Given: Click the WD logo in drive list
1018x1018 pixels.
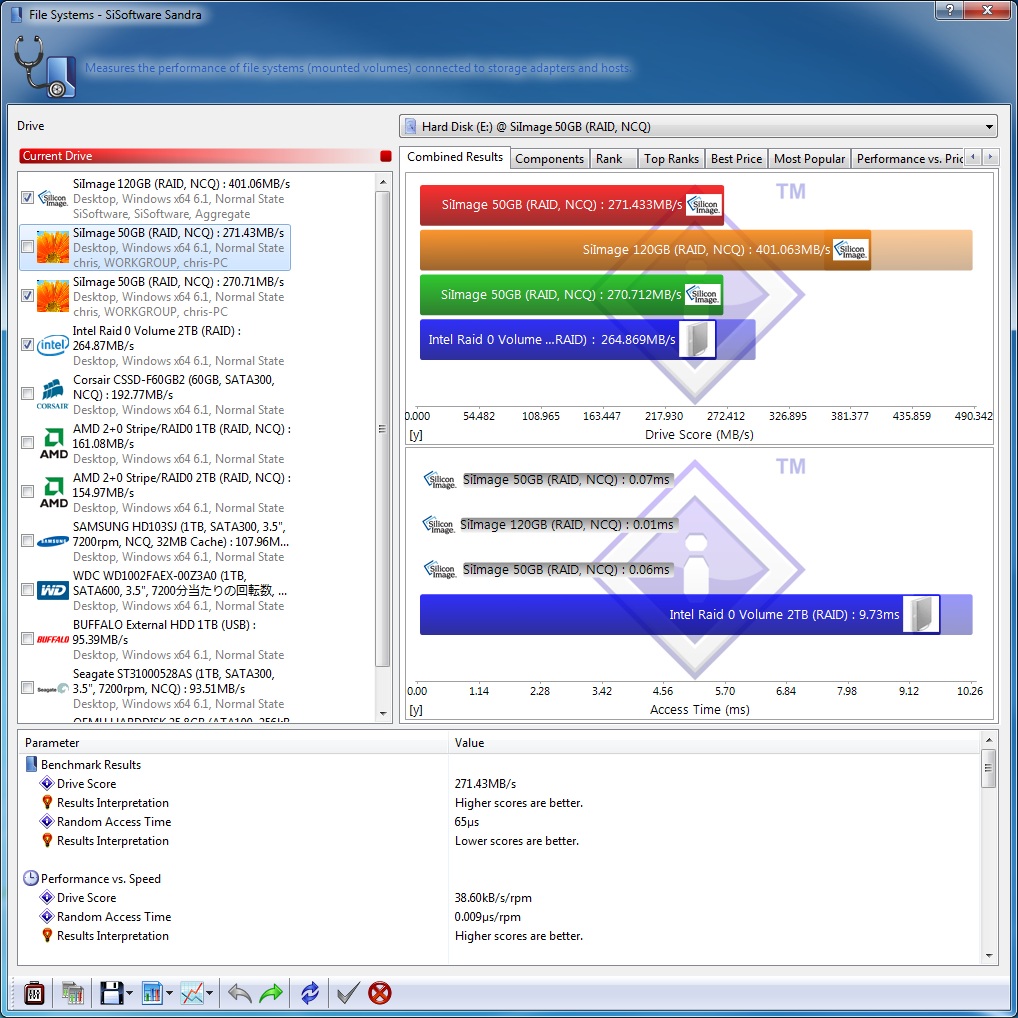Looking at the screenshot, I should (x=53, y=590).
